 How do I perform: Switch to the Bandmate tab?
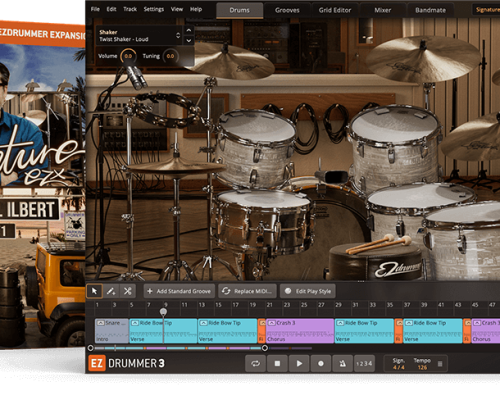click(x=430, y=10)
